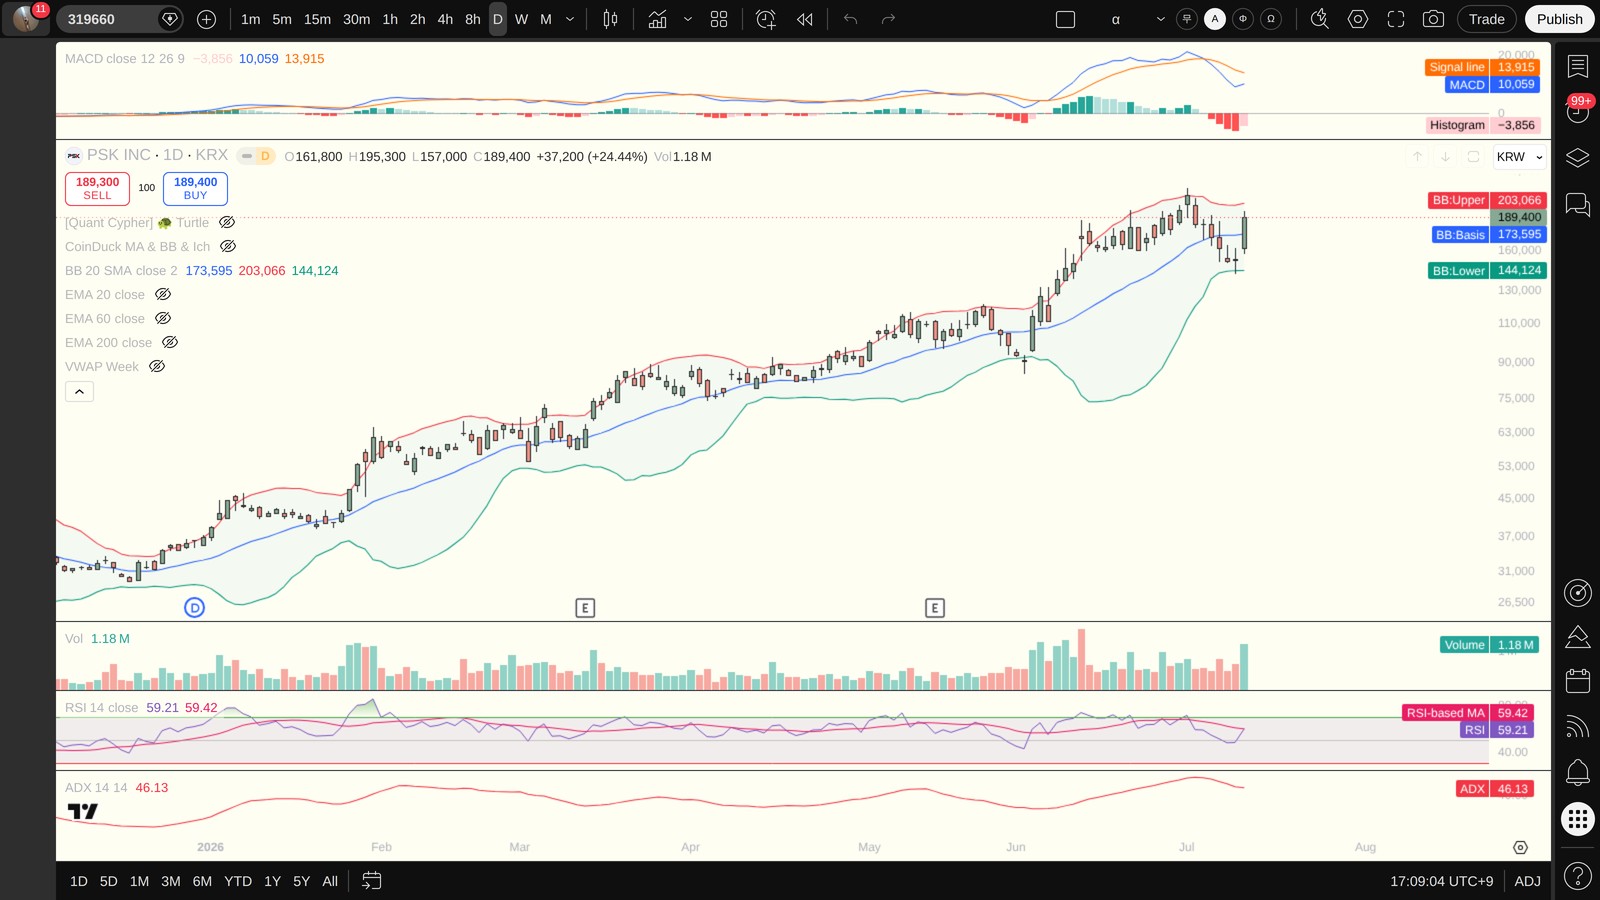Open the Indicators menu icon
The height and width of the screenshot is (900, 1600).
657,19
